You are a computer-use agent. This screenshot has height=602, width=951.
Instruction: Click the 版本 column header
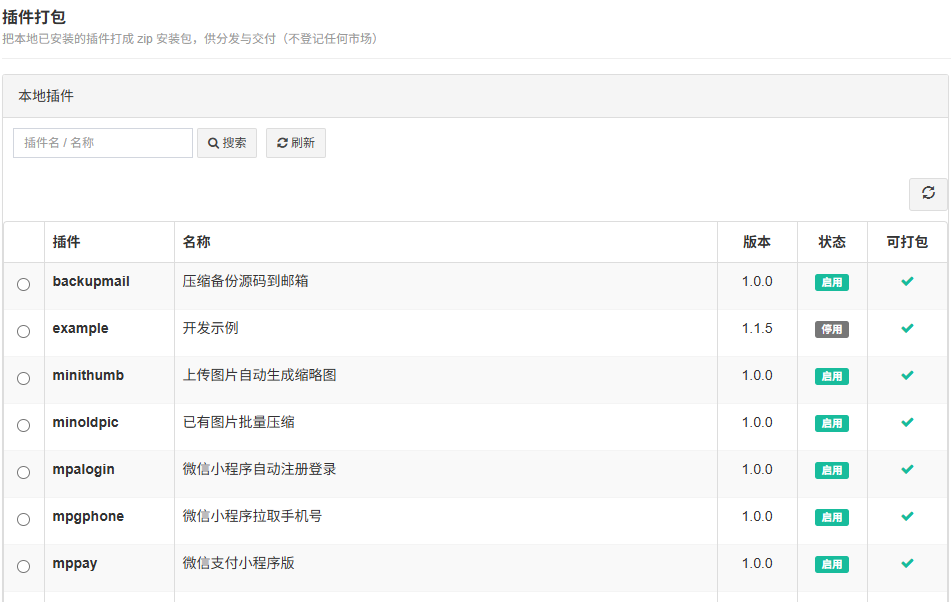(757, 242)
